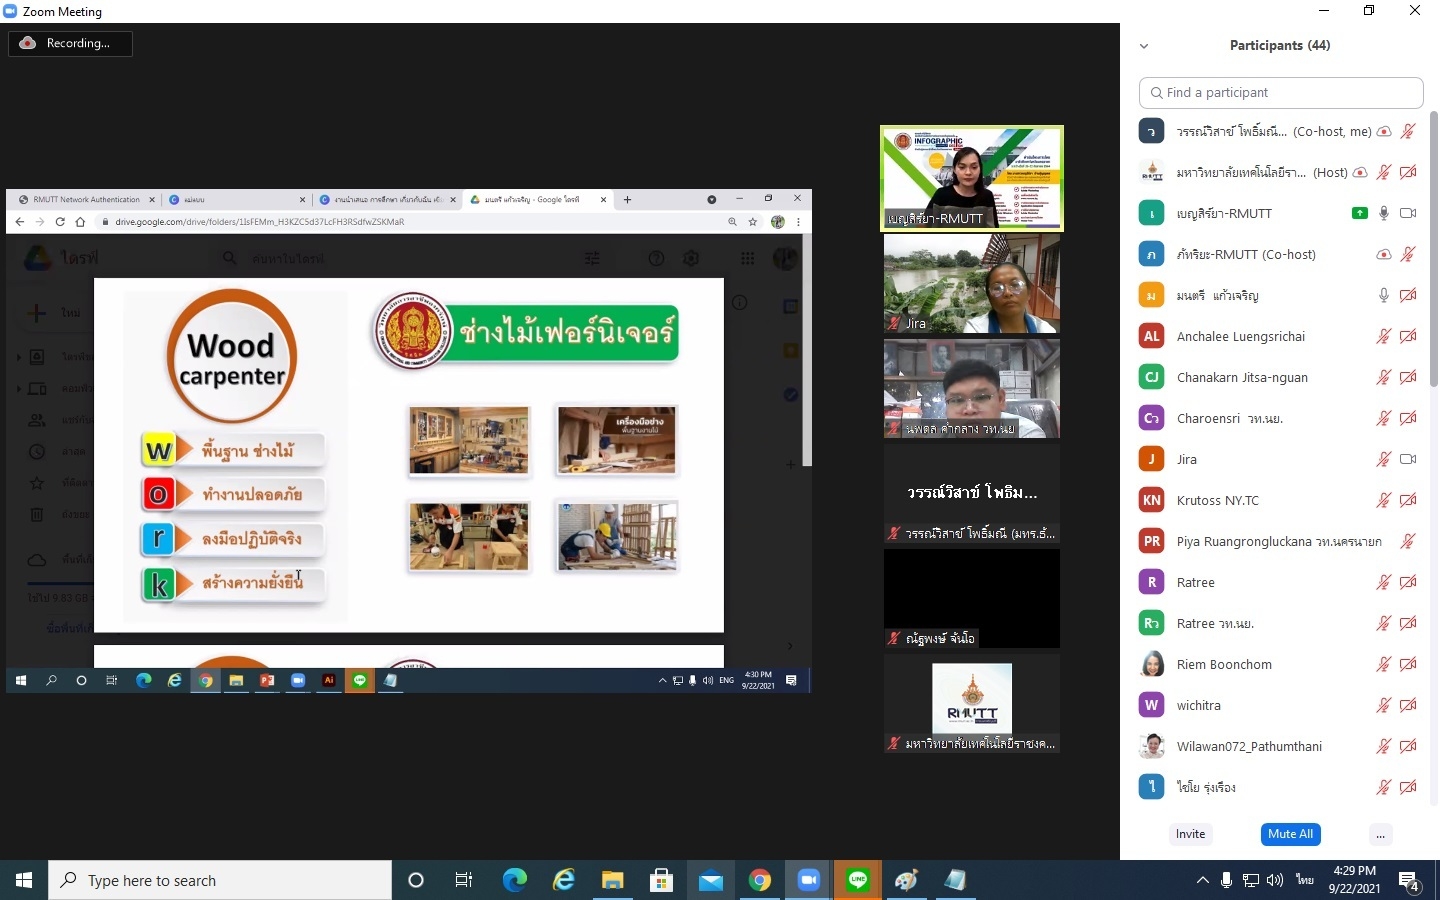Click the red Recording indicator
Image resolution: width=1440 pixels, height=900 pixels.
70,43
